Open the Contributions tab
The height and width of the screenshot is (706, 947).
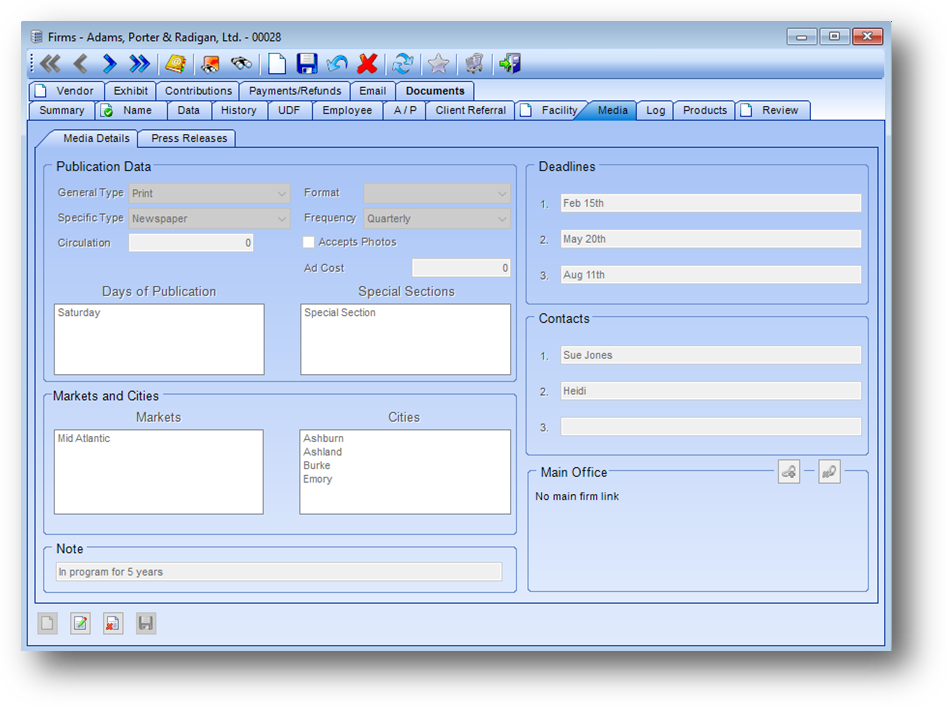click(198, 91)
